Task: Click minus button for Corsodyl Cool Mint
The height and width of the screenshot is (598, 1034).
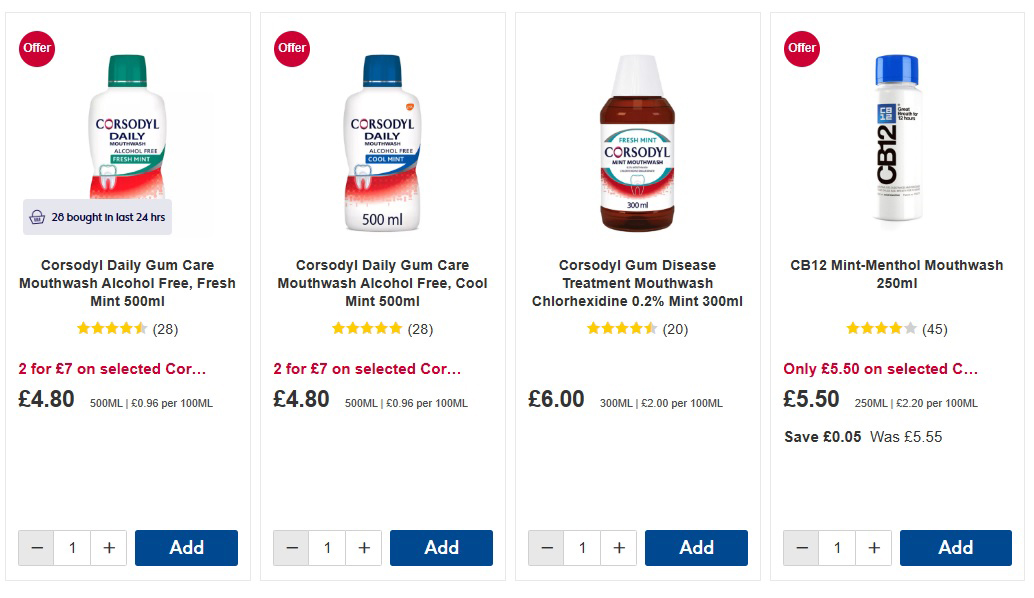Action: tap(292, 548)
